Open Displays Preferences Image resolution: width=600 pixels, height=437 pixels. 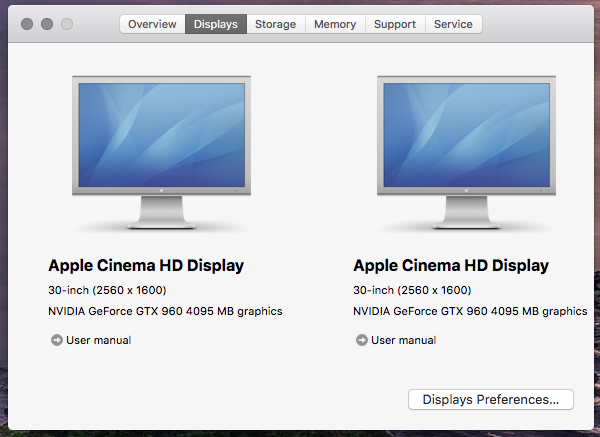coord(491,399)
